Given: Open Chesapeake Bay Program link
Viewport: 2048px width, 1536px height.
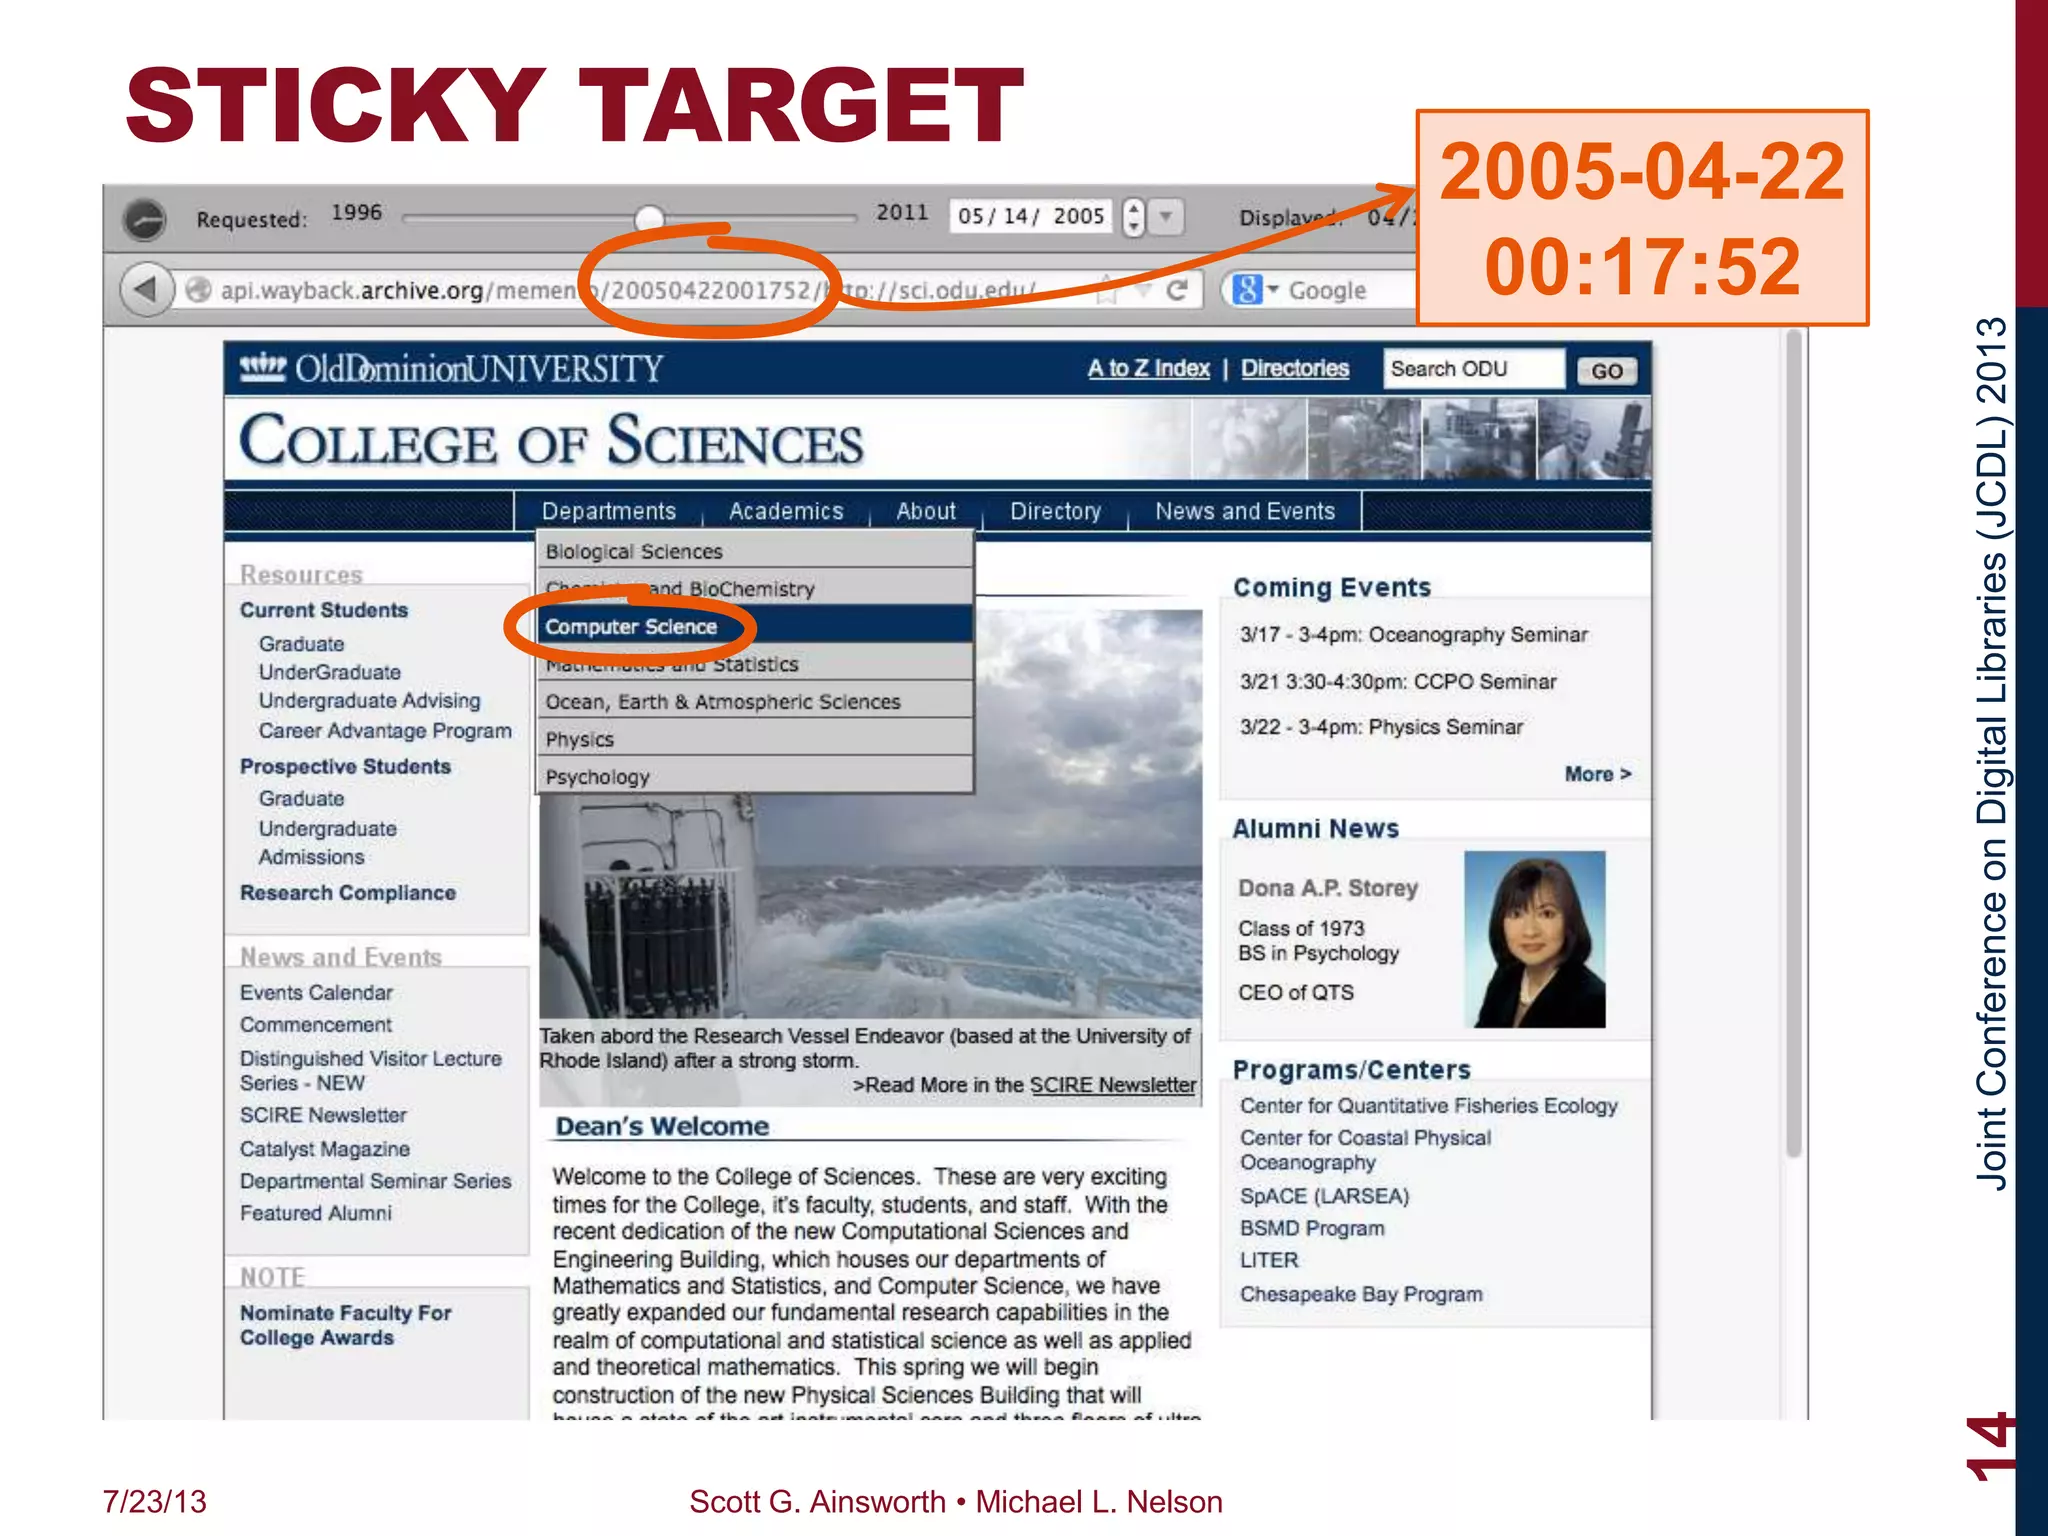Looking at the screenshot, I should pos(1361,1294).
